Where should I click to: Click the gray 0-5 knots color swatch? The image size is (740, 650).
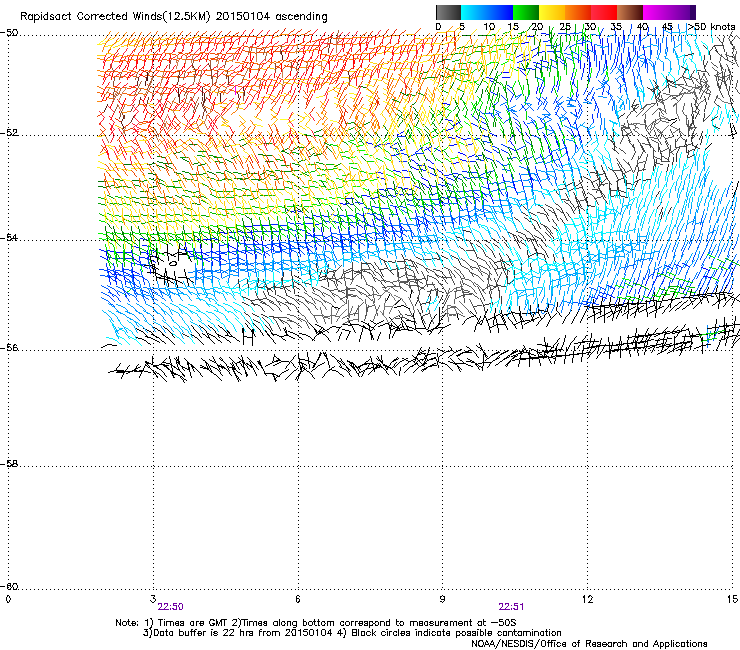[448, 12]
